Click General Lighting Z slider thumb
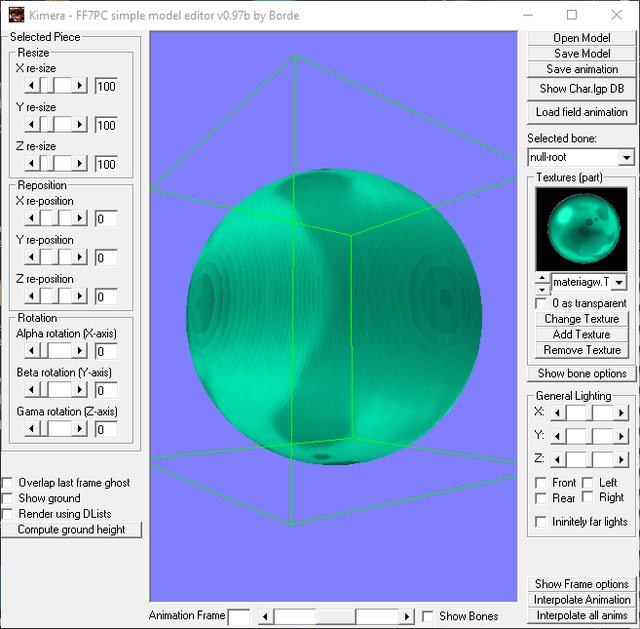The image size is (640, 629). [589, 460]
